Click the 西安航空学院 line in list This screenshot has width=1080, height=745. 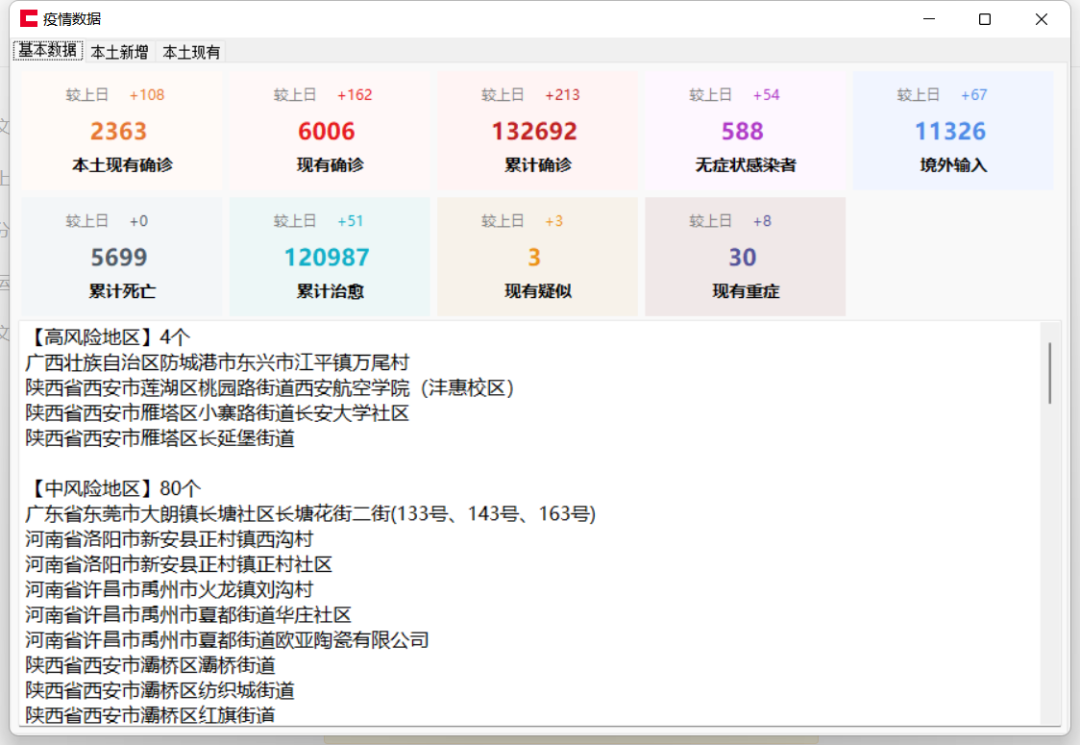click(x=269, y=388)
